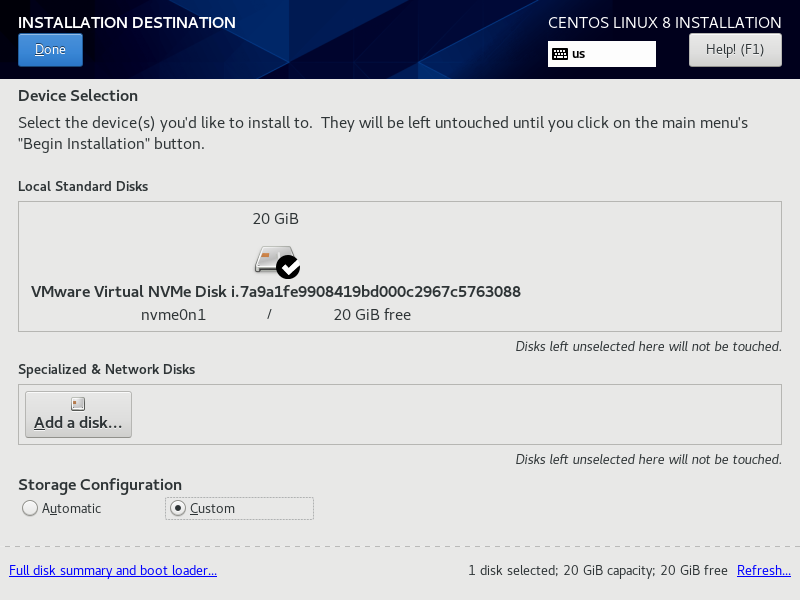Click the "INSTALLATION DESTINATION" title
Screen dimensions: 800x600
click(x=127, y=23)
